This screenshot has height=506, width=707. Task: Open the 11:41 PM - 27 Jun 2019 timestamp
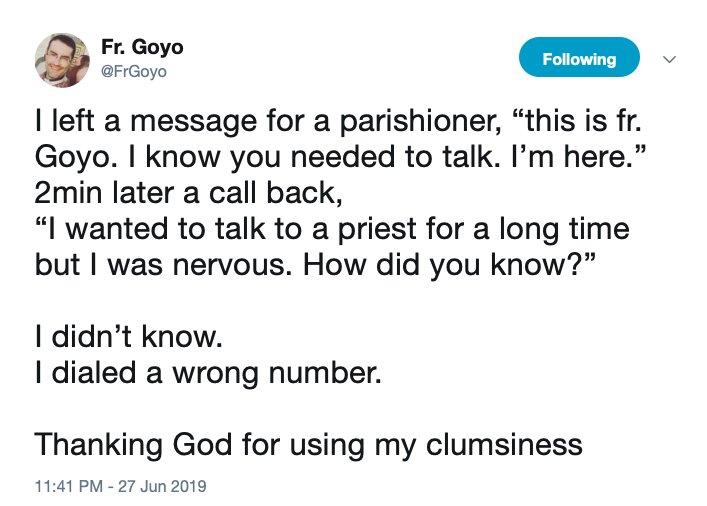(x=119, y=487)
